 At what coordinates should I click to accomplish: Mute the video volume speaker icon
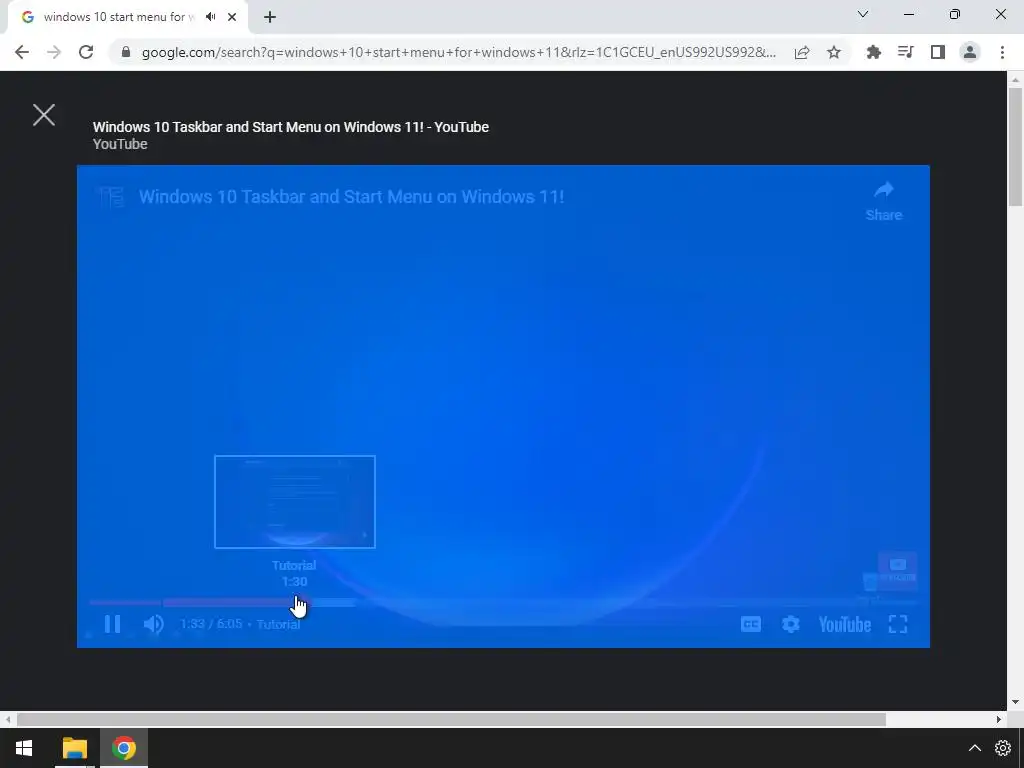pos(153,624)
